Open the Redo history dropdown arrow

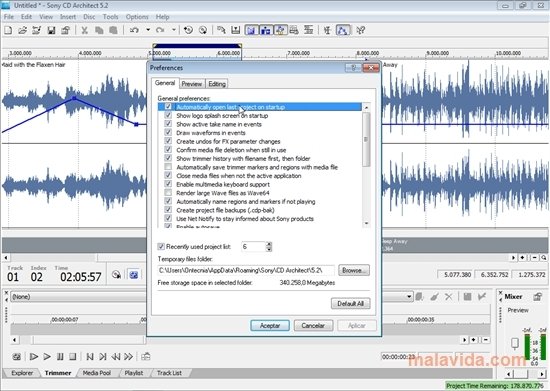click(174, 31)
